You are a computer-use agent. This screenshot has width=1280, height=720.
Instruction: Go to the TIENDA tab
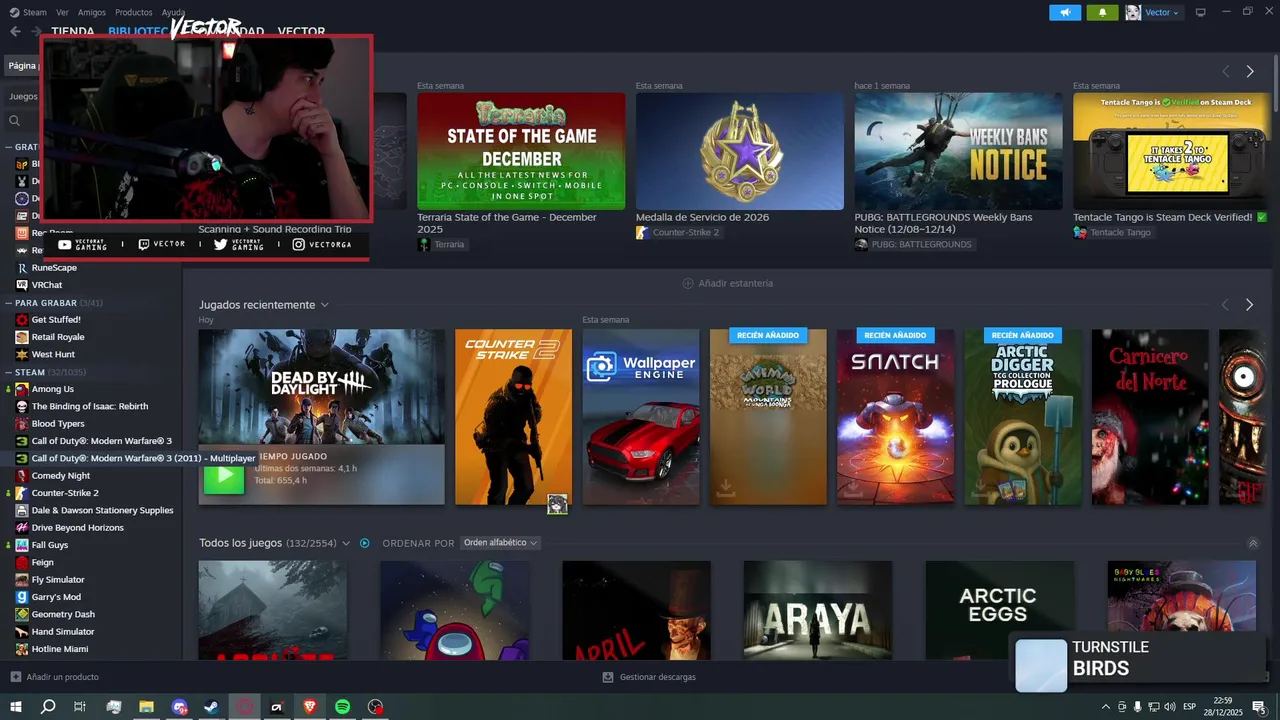click(x=73, y=31)
